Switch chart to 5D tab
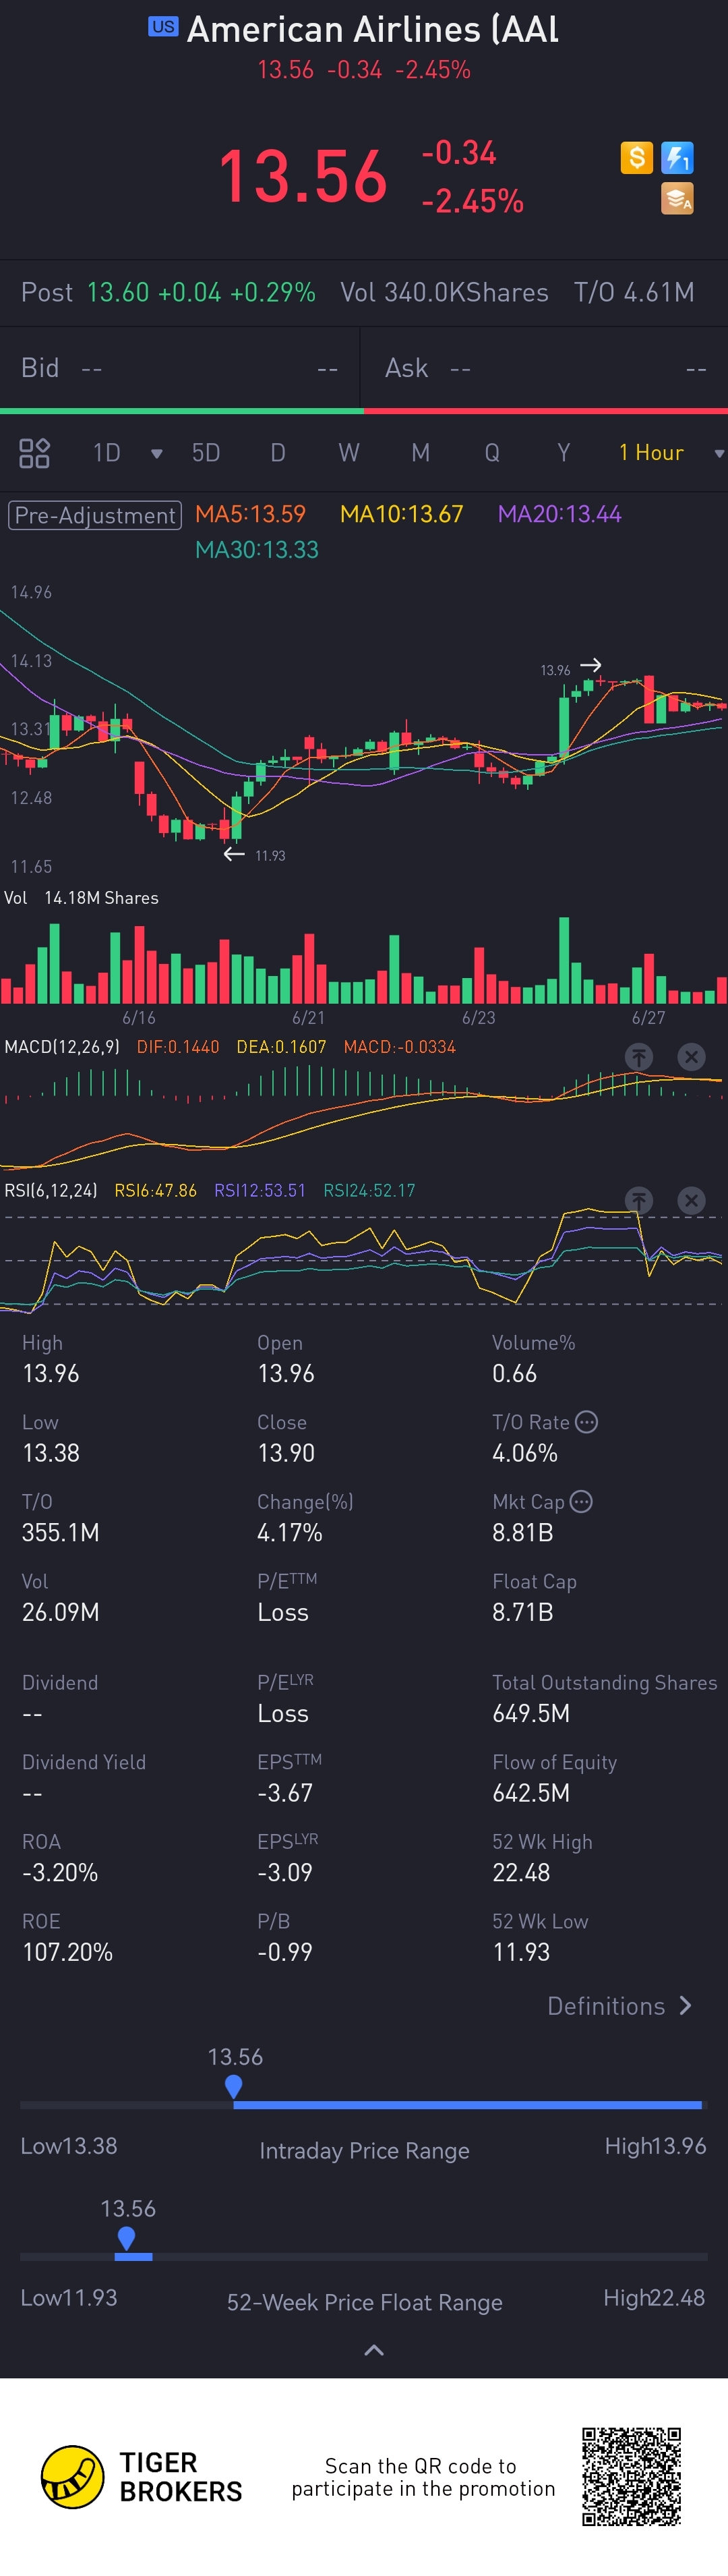This screenshot has height=2576, width=728. [x=206, y=453]
